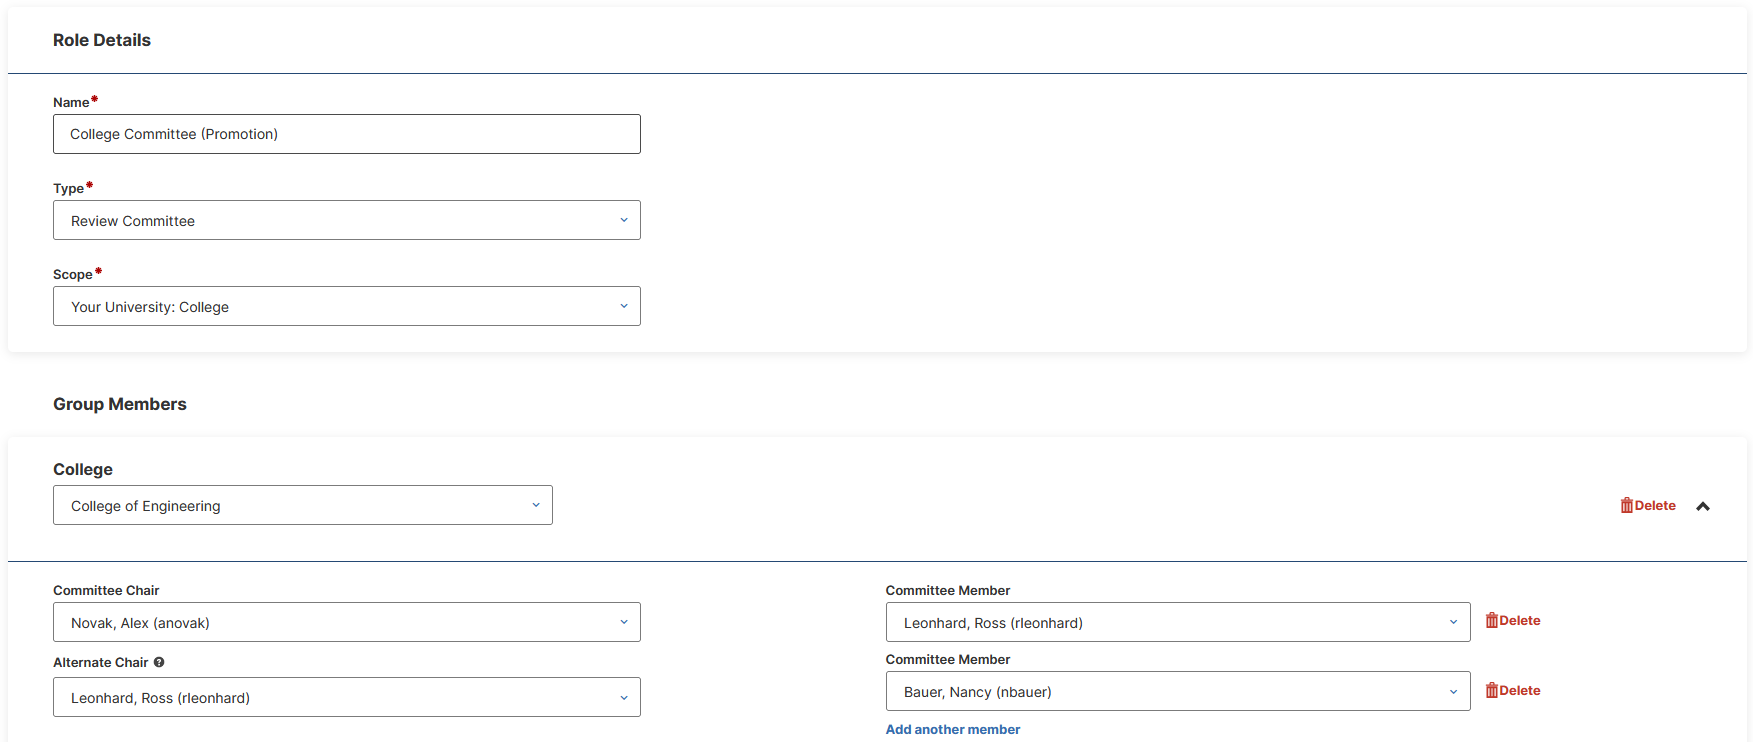The image size is (1753, 742).
Task: Delete the College of Engineering group
Action: (x=1648, y=505)
